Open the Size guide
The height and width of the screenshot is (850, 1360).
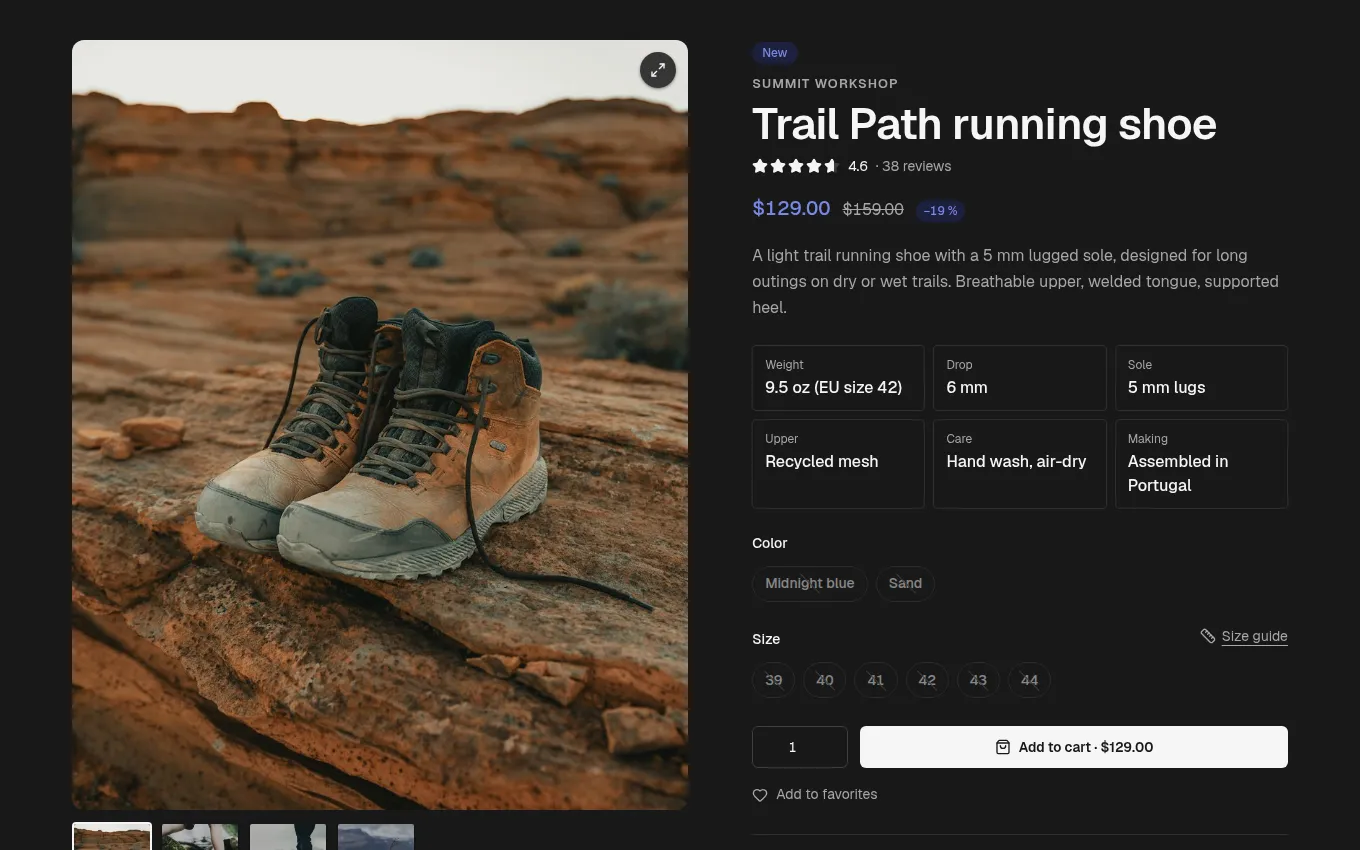[1244, 636]
